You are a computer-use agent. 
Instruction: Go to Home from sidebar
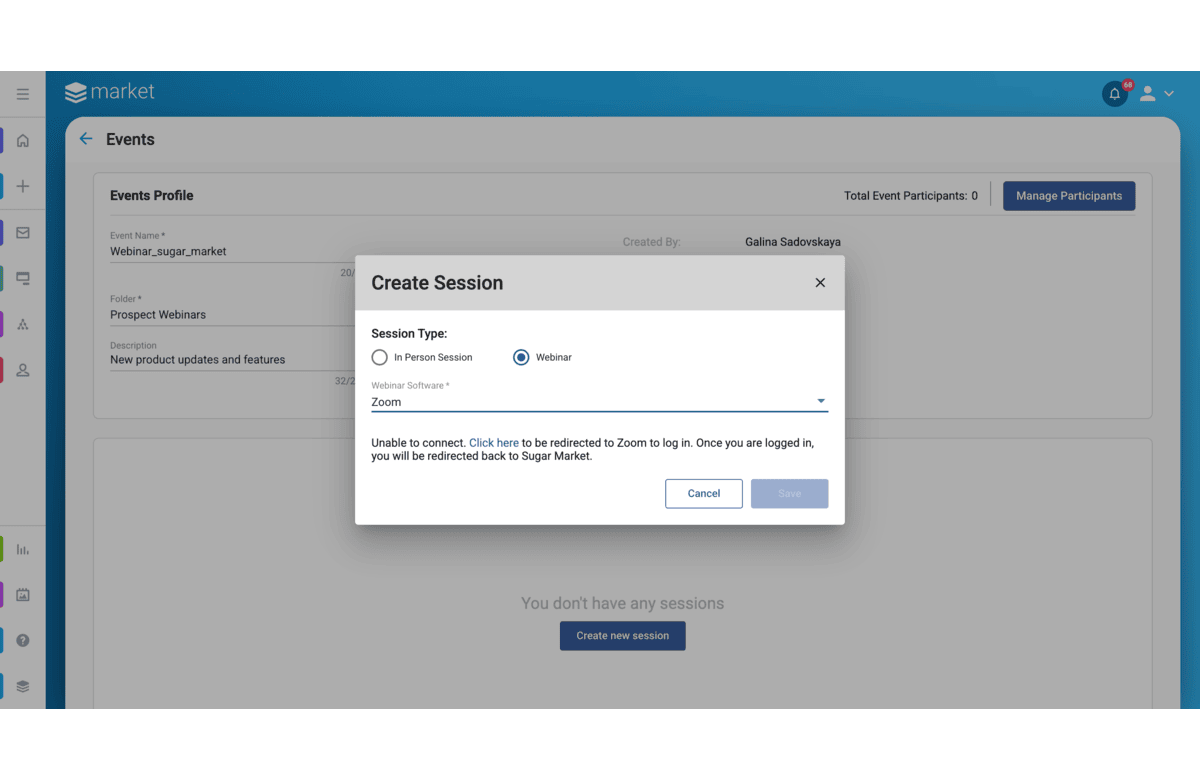click(23, 141)
